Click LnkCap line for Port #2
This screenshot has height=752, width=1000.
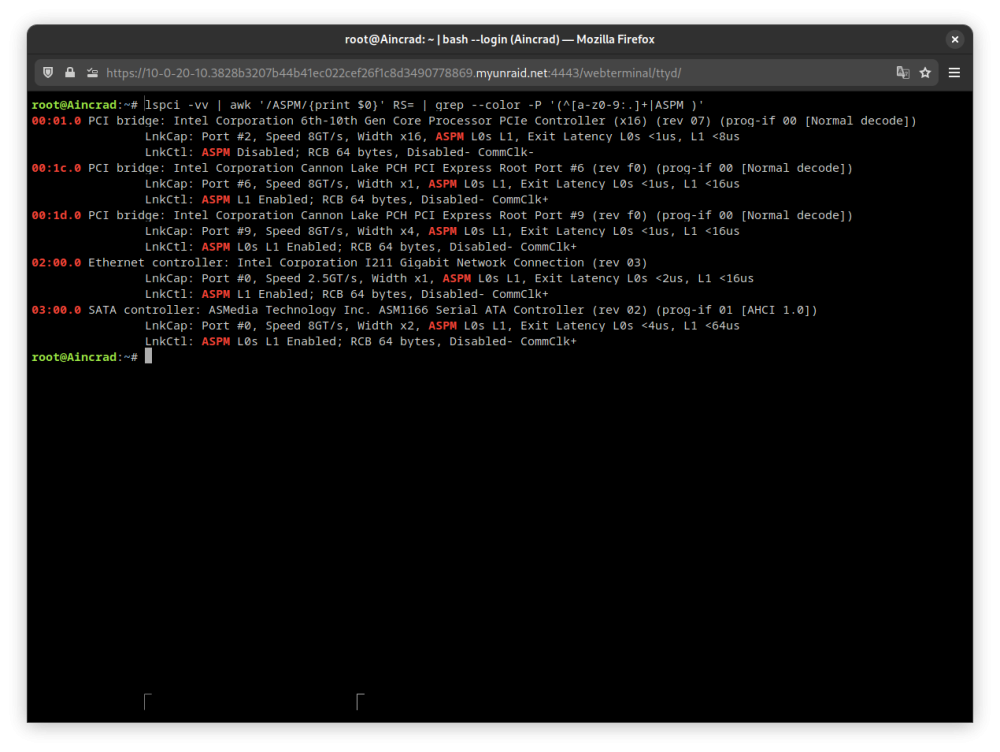pos(442,136)
